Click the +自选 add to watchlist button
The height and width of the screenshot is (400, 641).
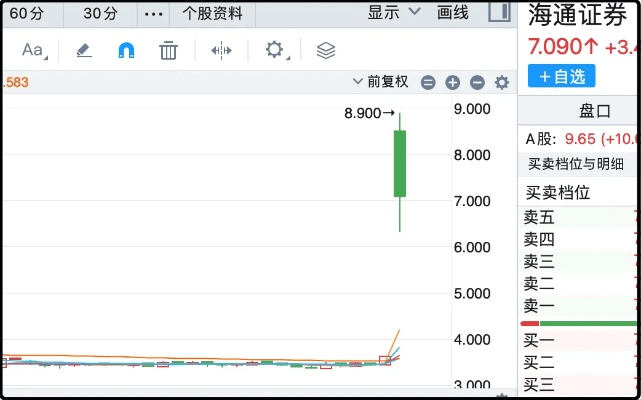coord(561,76)
